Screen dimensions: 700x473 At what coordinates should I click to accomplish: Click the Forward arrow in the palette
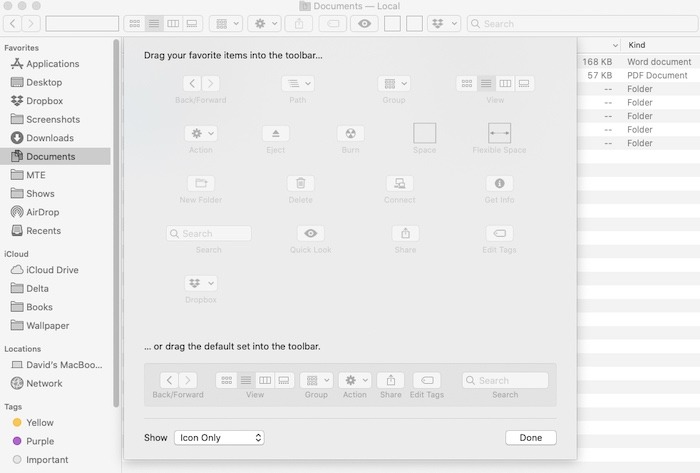click(x=210, y=83)
